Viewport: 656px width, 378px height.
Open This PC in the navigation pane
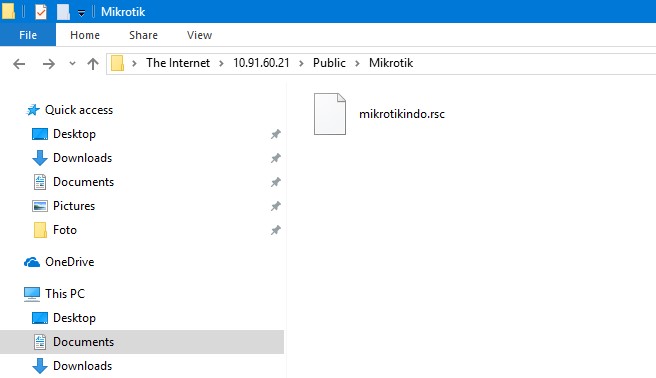[x=65, y=294]
